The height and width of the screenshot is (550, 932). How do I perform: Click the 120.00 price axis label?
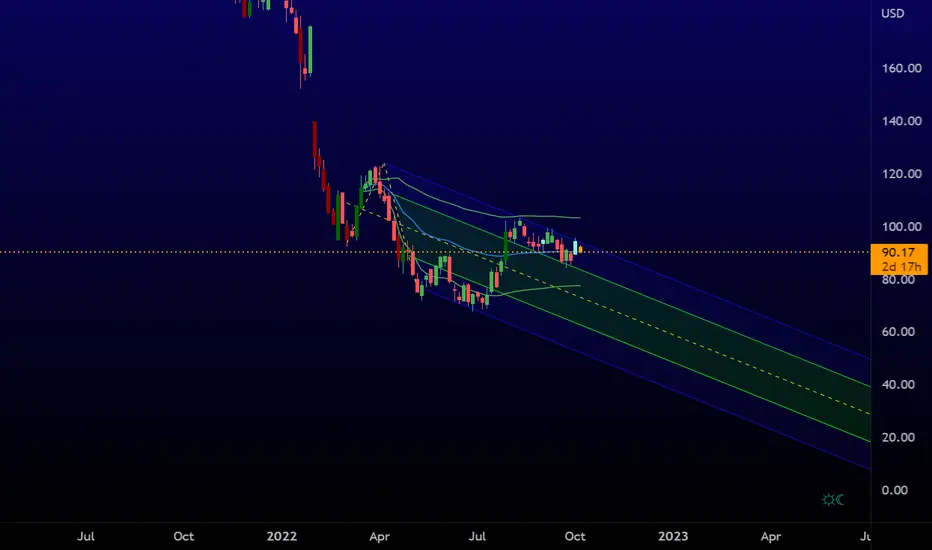click(x=902, y=174)
